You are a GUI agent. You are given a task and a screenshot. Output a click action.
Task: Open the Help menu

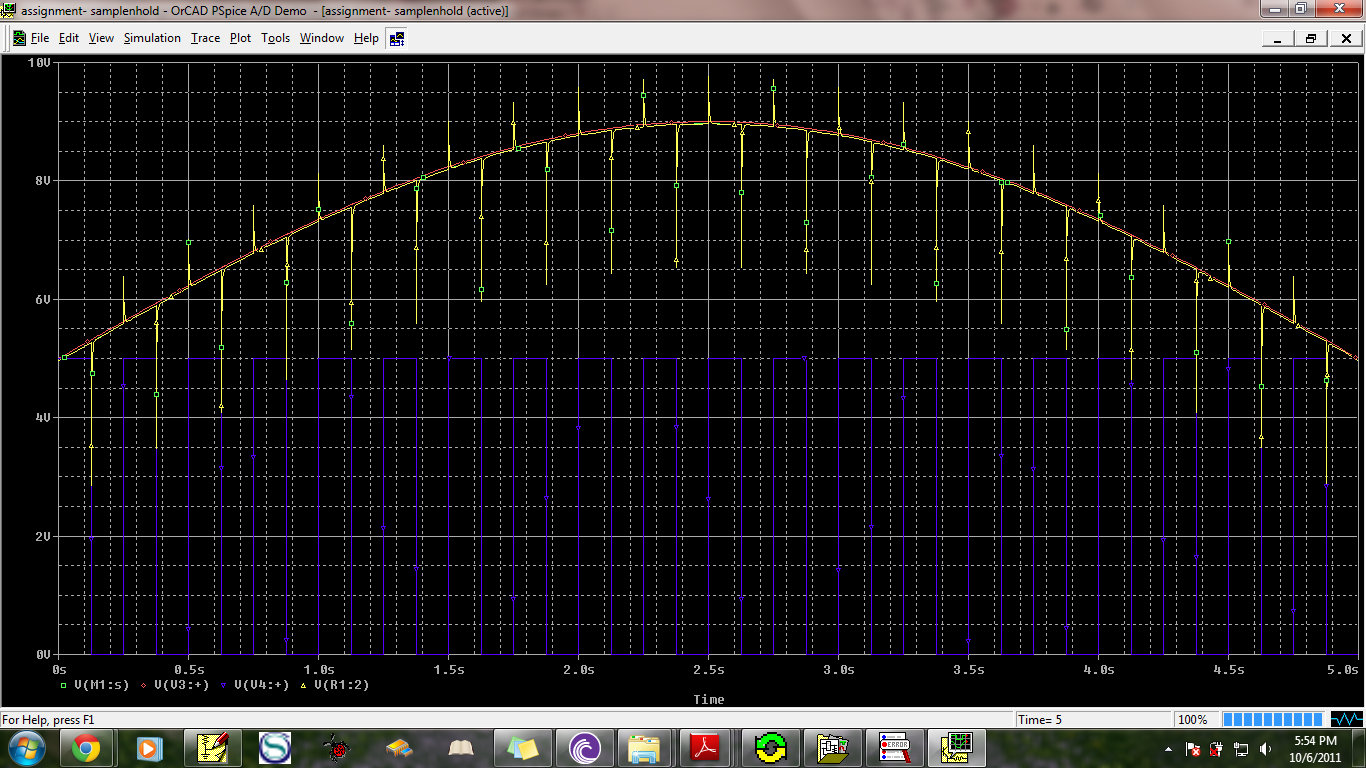(x=366, y=38)
